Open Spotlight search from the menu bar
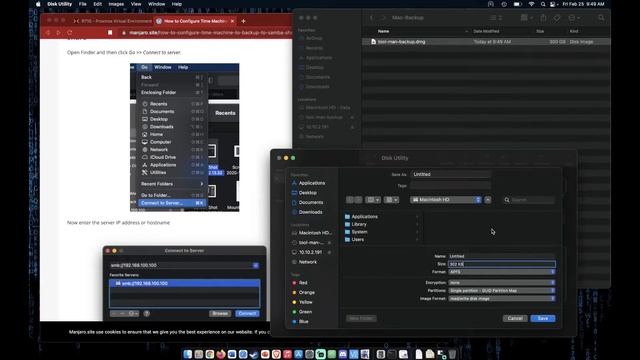The width and height of the screenshot is (640, 360). (543, 4)
